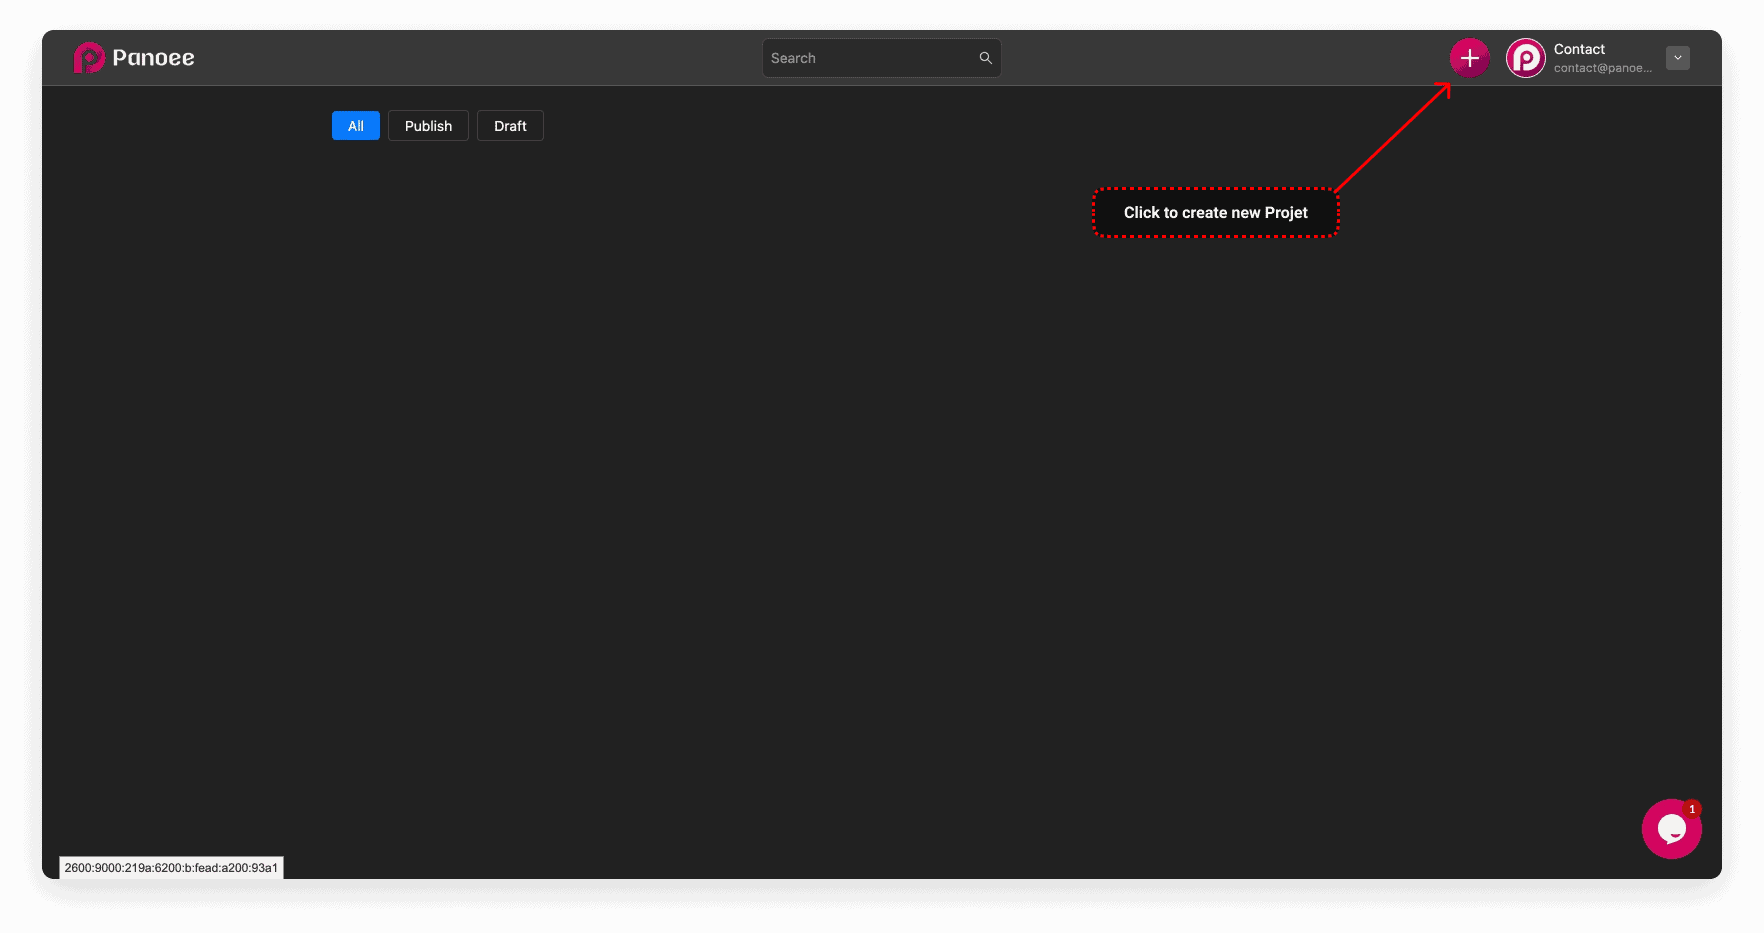The width and height of the screenshot is (1764, 933).
Task: Click the Panoee wordmark text
Action: click(153, 58)
